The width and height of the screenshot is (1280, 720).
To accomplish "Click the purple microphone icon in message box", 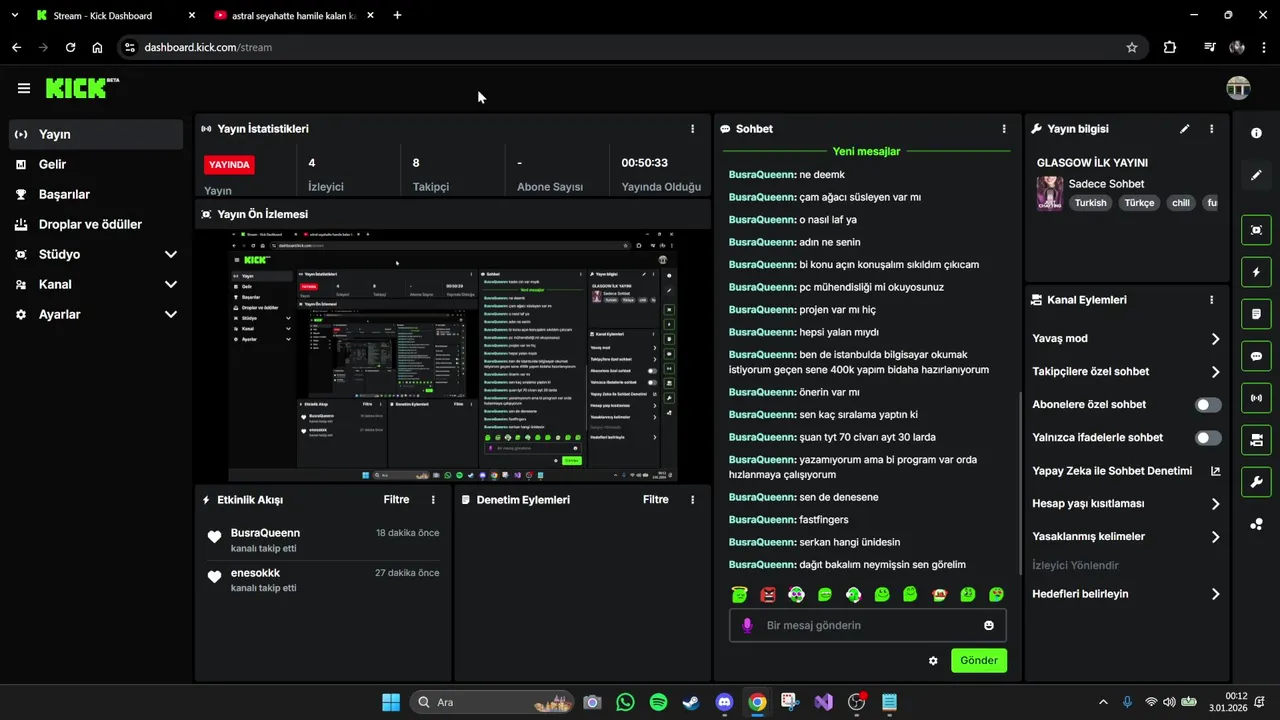I will pyautogui.click(x=746, y=625).
